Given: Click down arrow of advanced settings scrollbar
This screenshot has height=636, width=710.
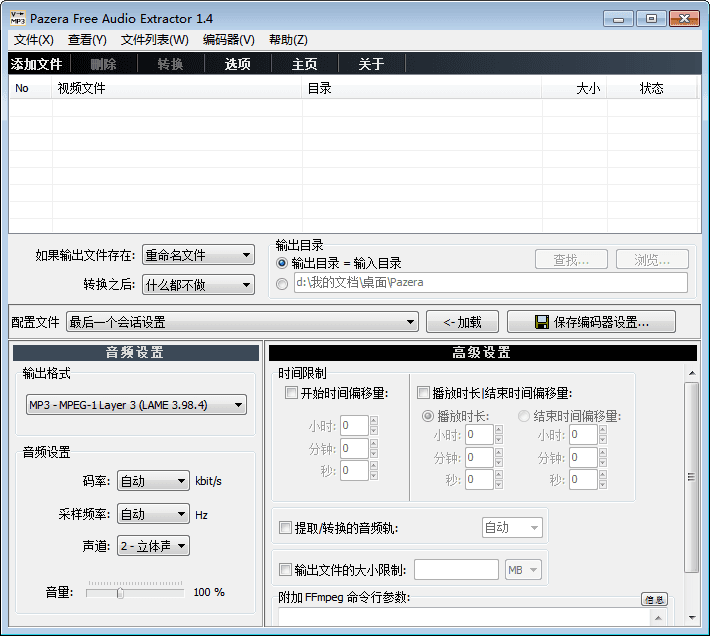Looking at the screenshot, I should (x=692, y=617).
